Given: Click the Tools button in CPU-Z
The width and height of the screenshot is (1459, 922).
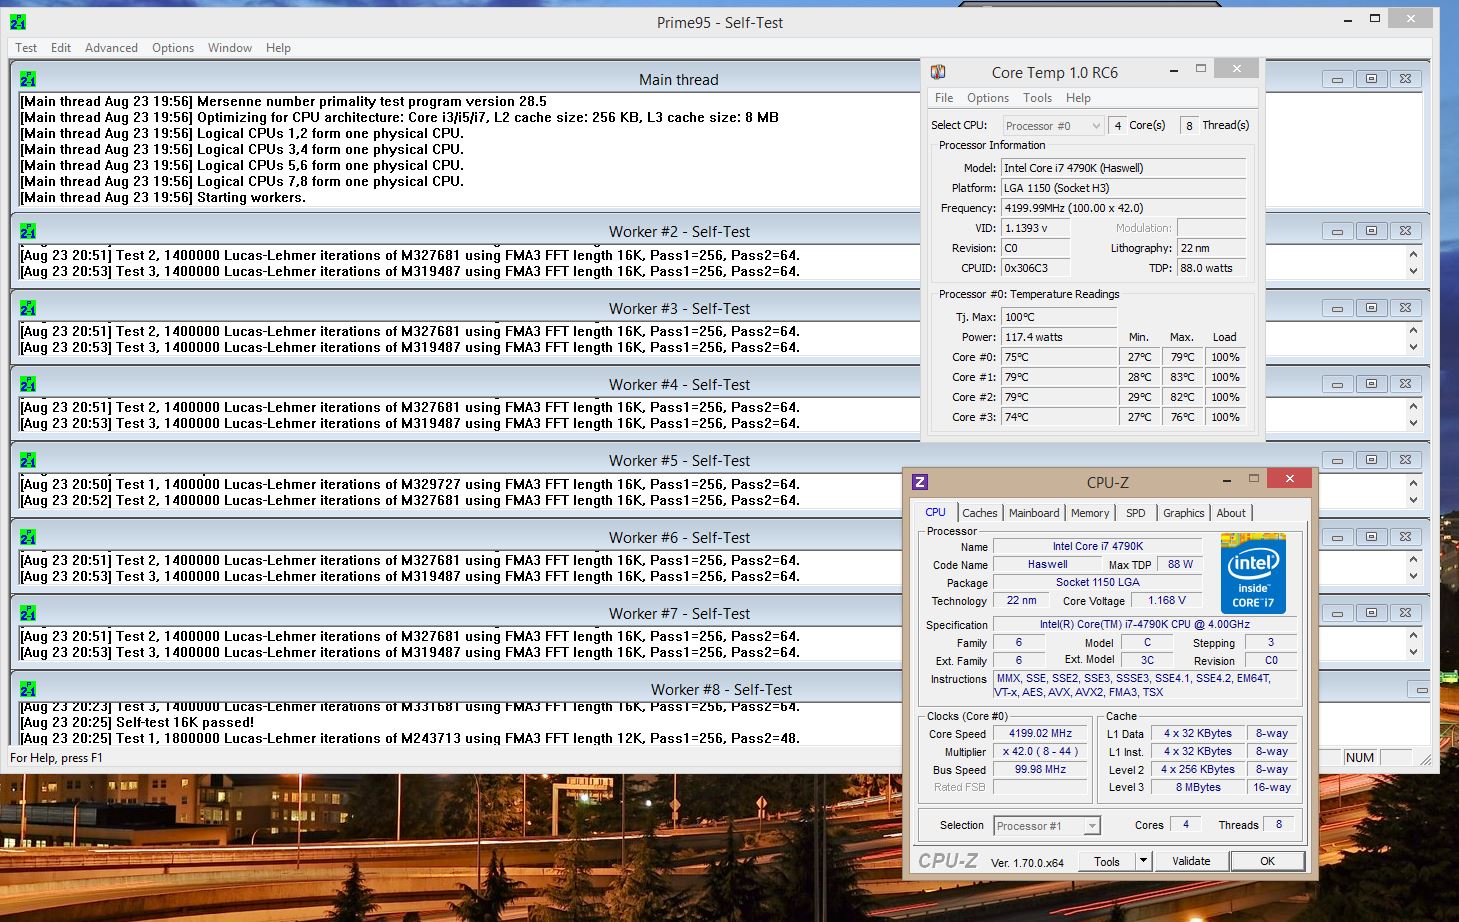Looking at the screenshot, I should tap(1107, 861).
